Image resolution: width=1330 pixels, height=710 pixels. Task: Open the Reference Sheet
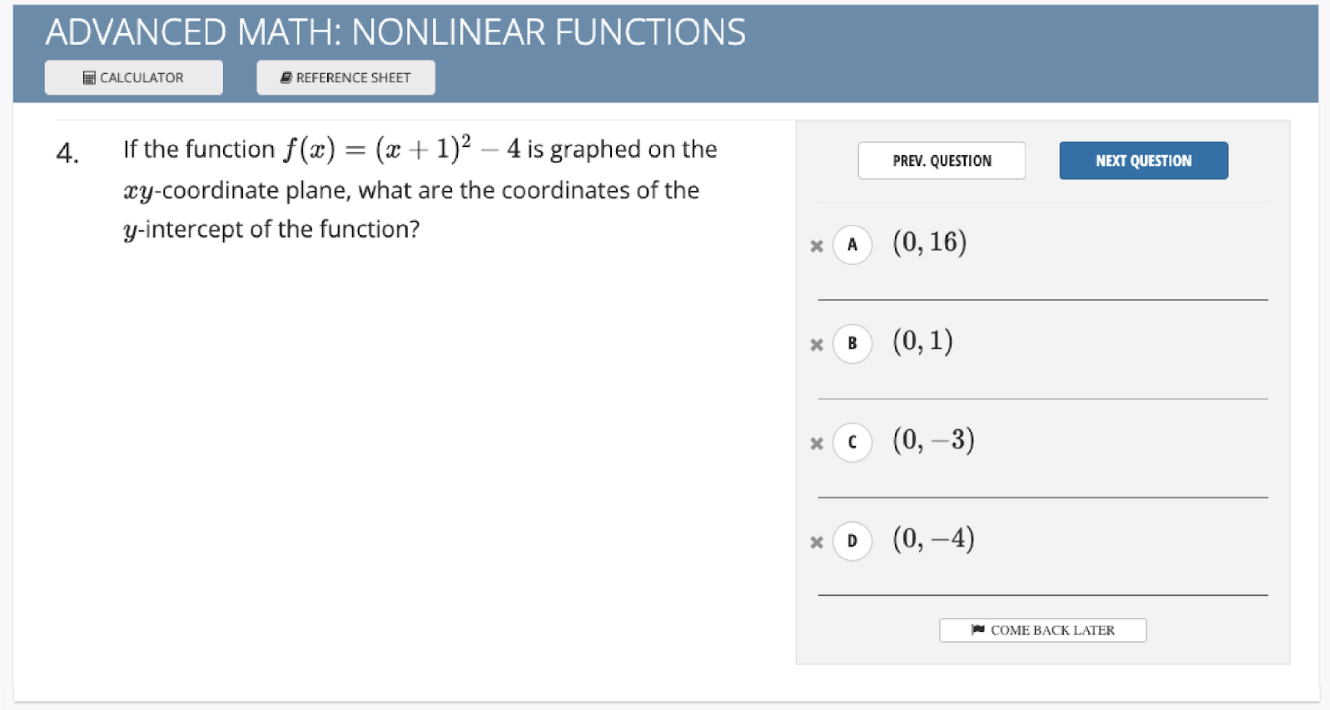pos(345,77)
